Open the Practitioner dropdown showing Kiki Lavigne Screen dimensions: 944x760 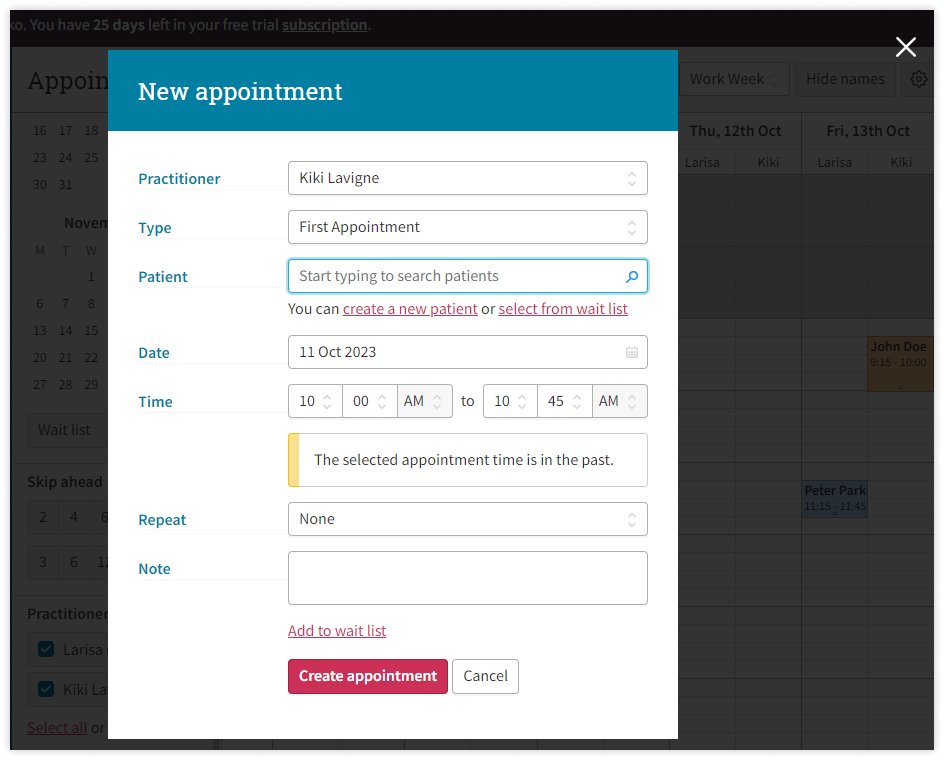coord(467,178)
